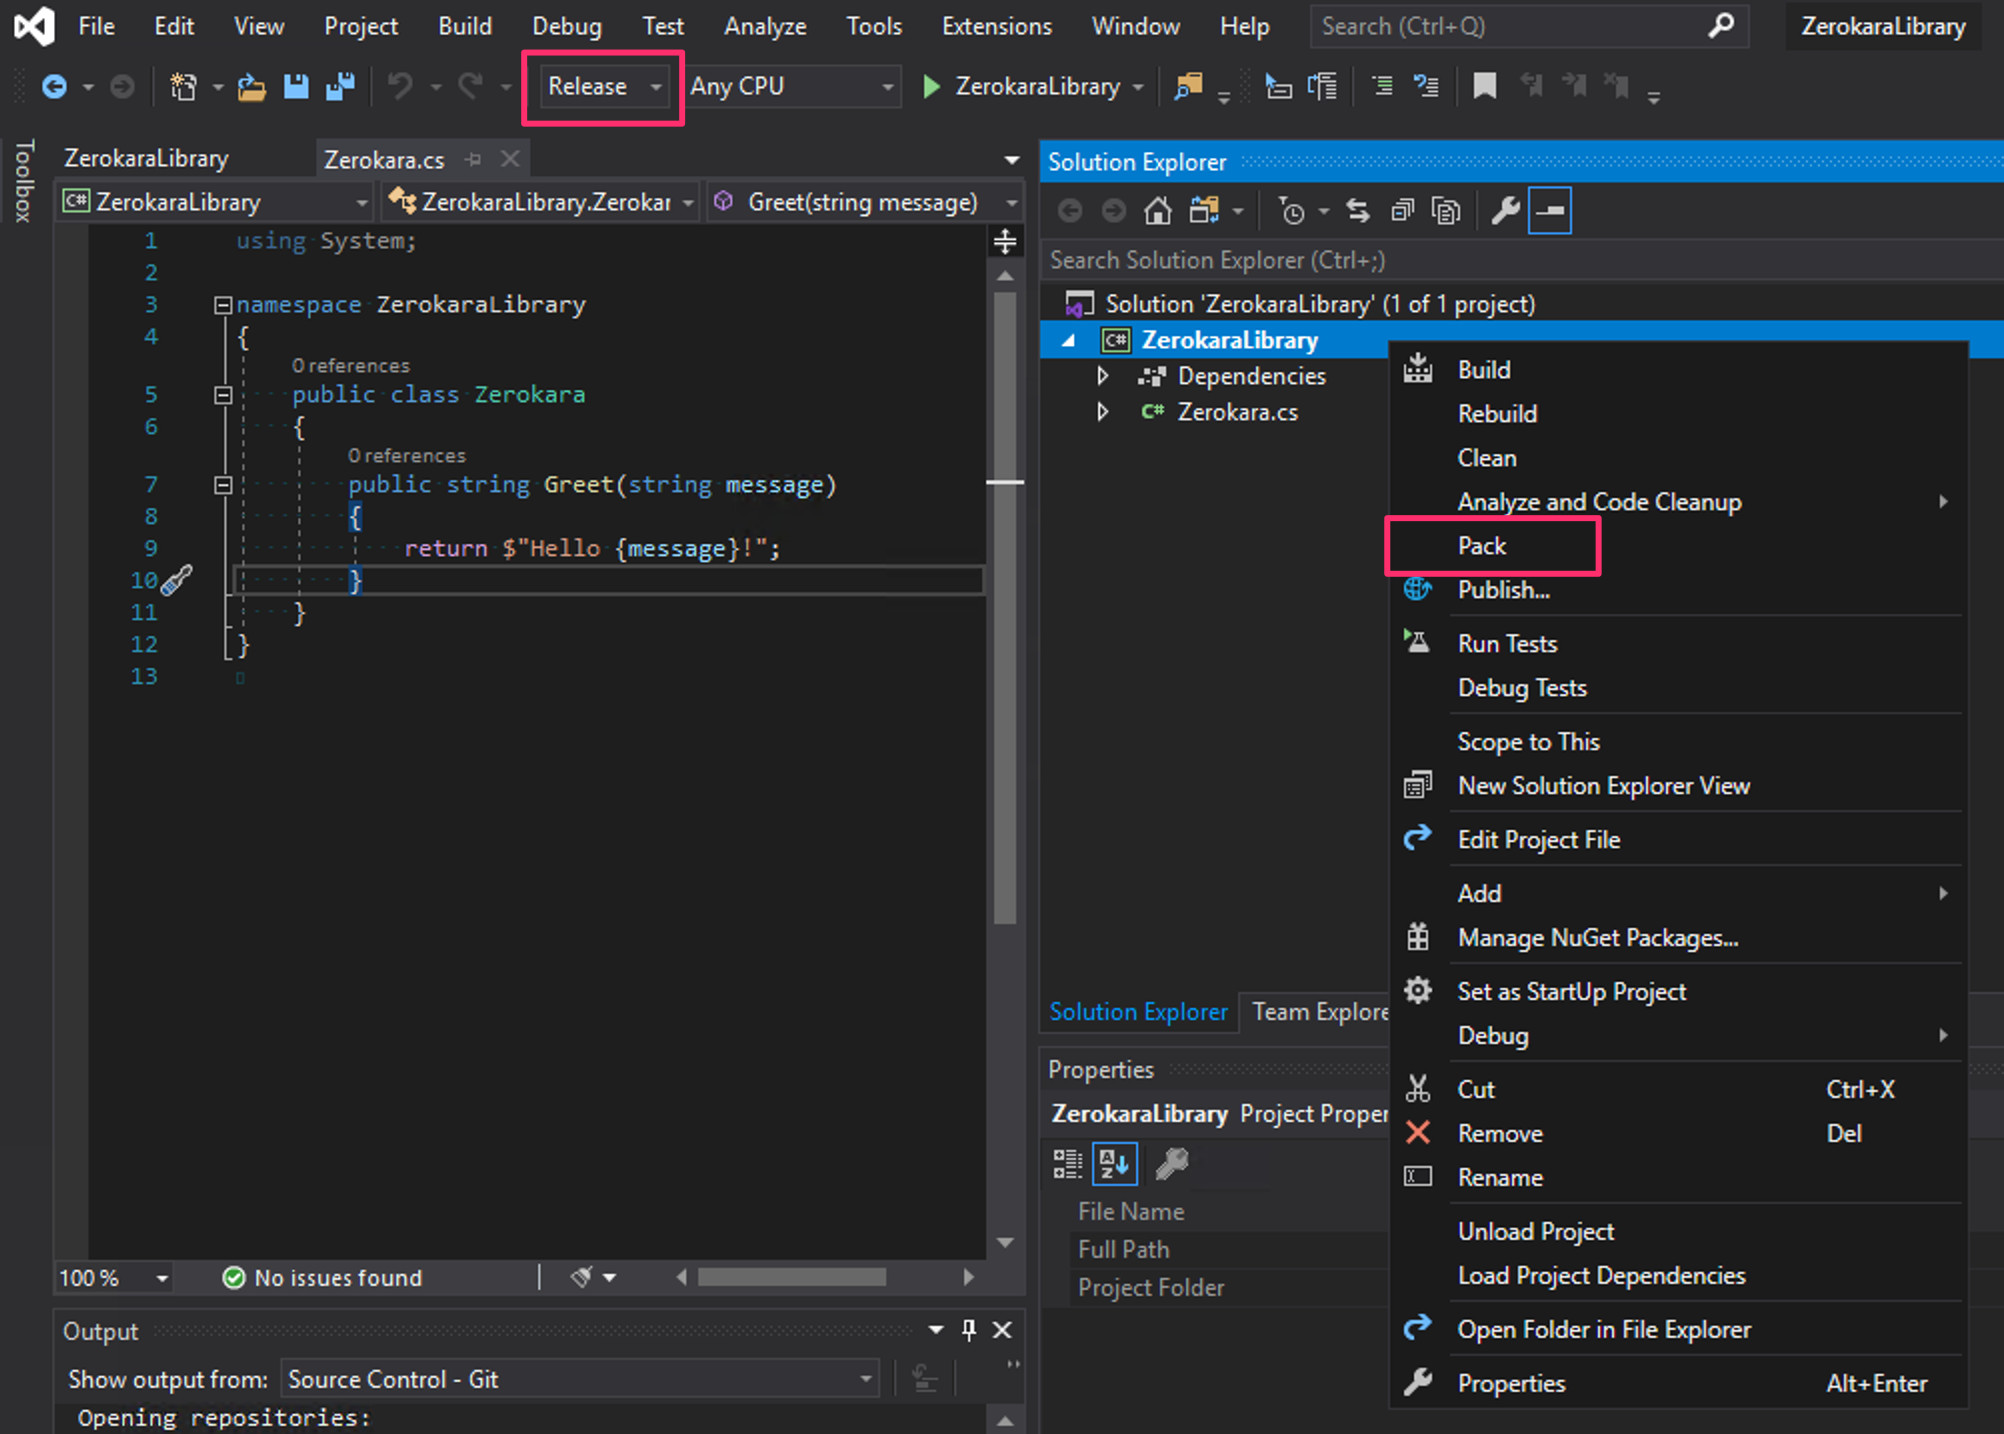Viewport: 2004px width, 1434px height.
Task: Click the Home icon in Solution Explorer
Action: [x=1158, y=211]
